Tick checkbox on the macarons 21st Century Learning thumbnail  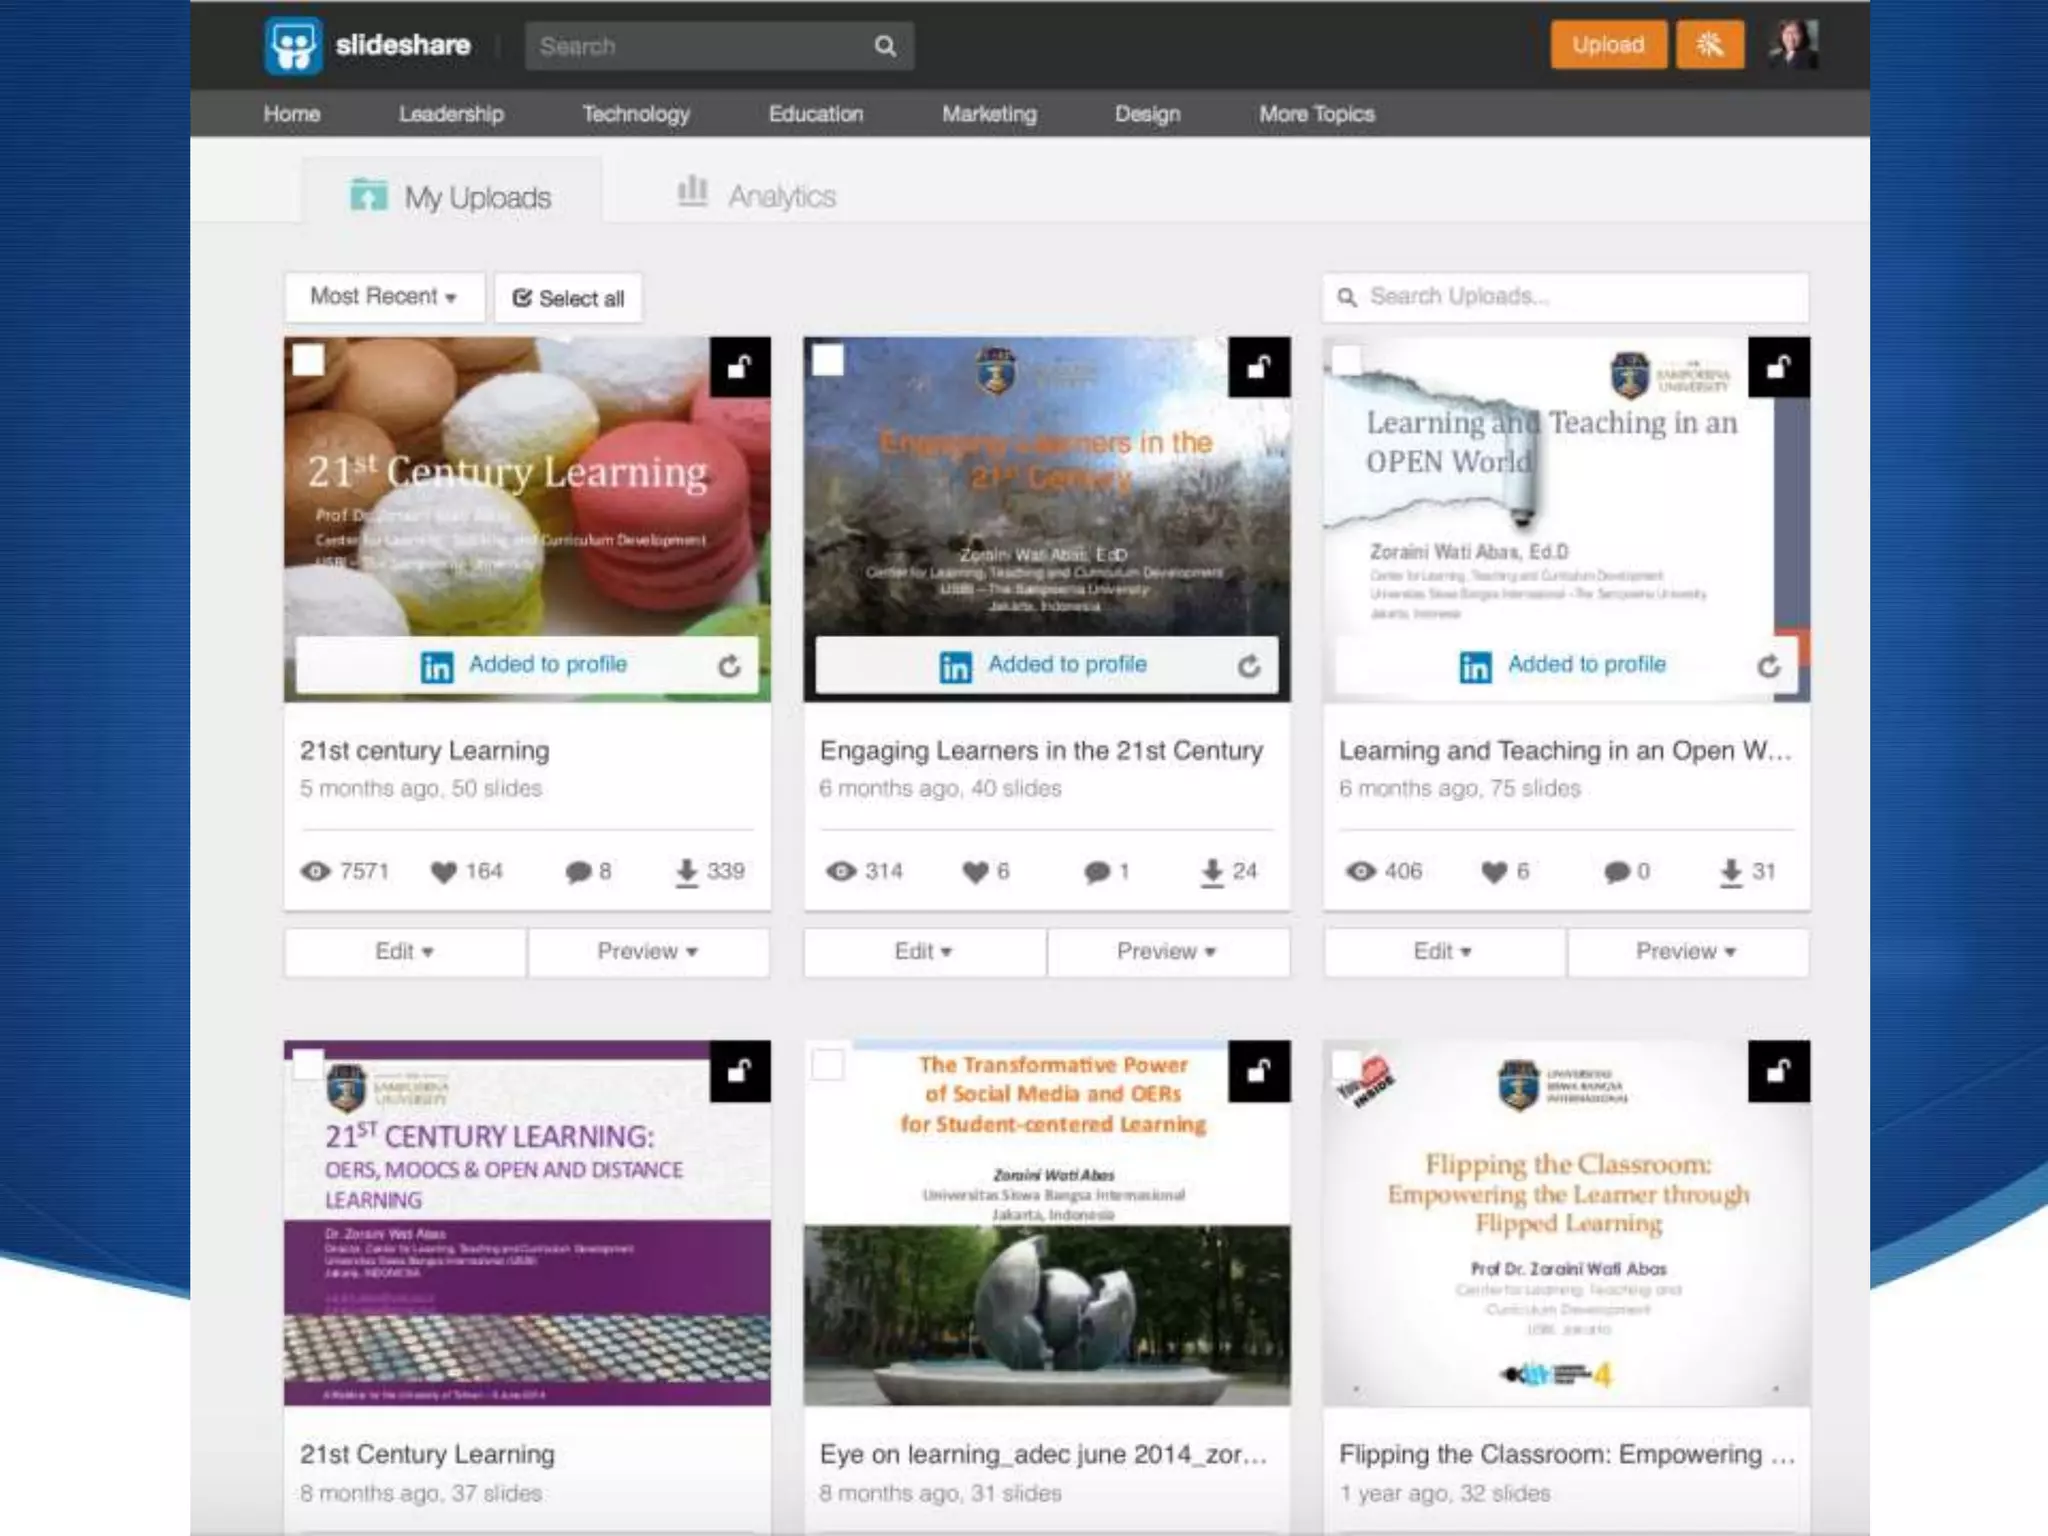(x=308, y=360)
